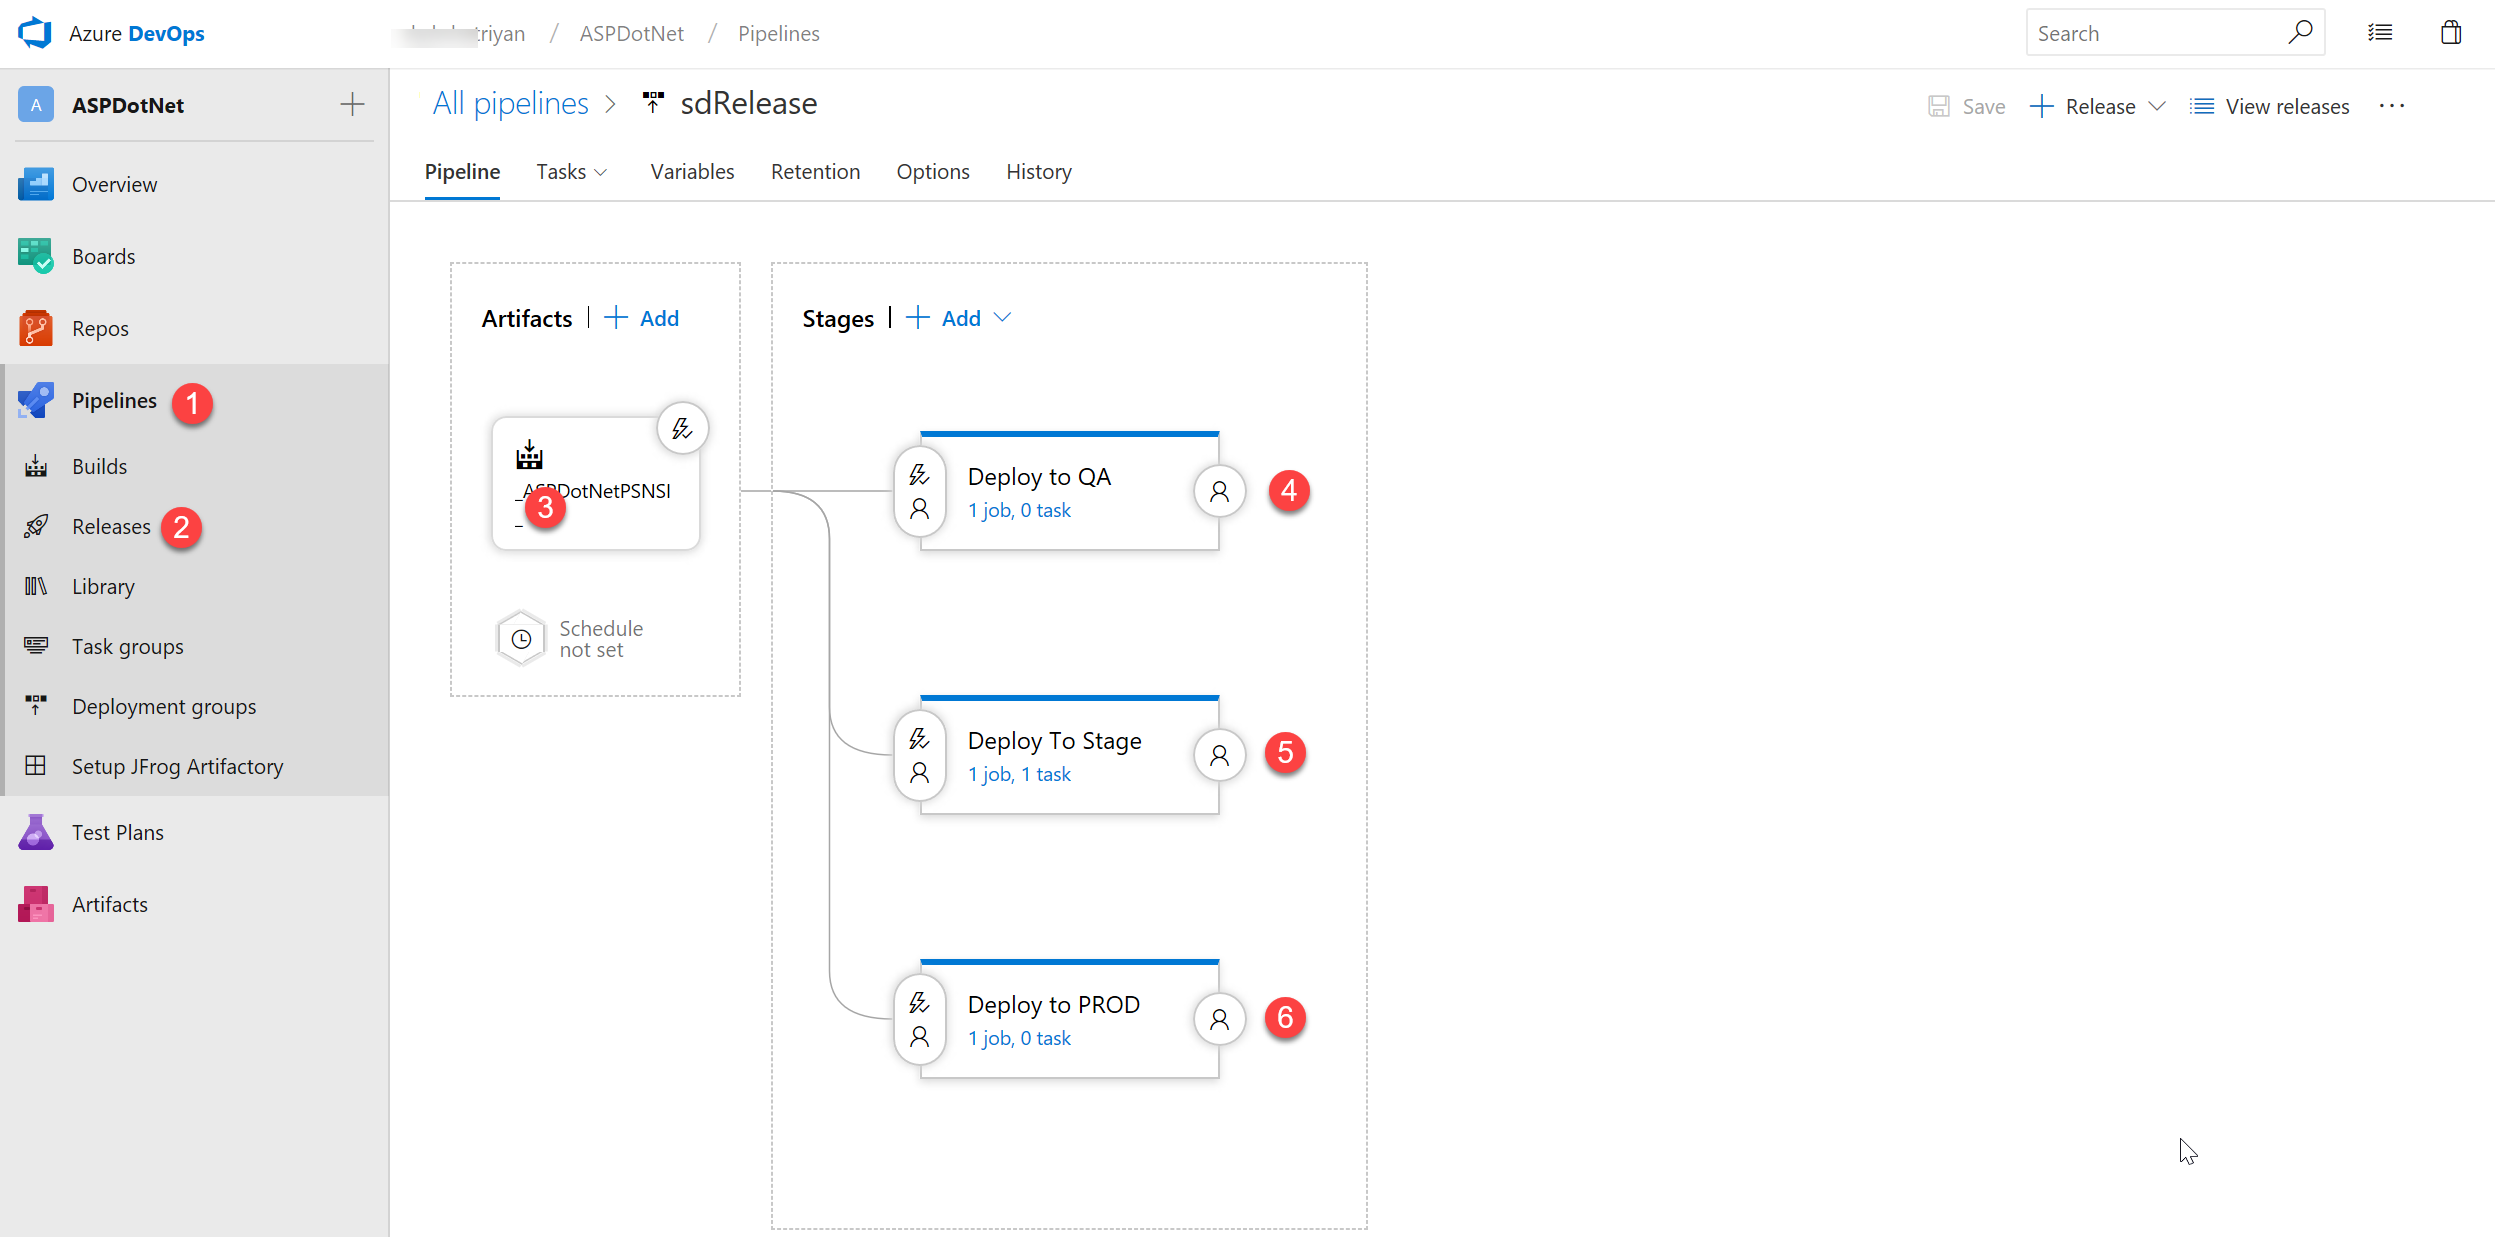
Task: Open the Overview section icon
Action: click(x=36, y=184)
